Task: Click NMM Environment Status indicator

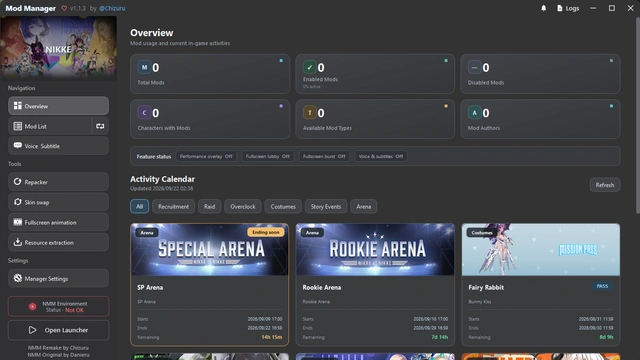Action: 58,307
